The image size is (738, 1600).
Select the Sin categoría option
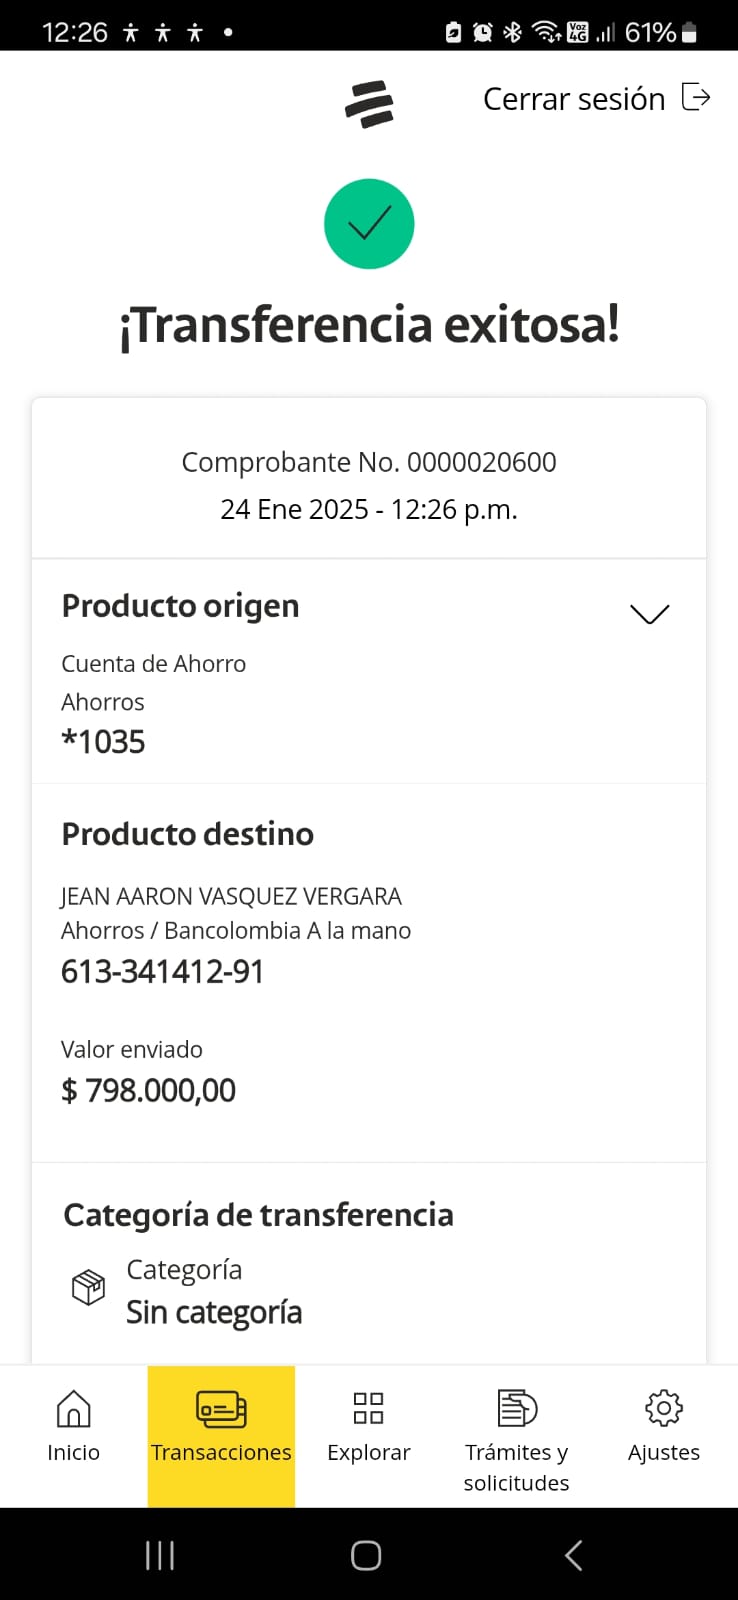click(214, 1312)
